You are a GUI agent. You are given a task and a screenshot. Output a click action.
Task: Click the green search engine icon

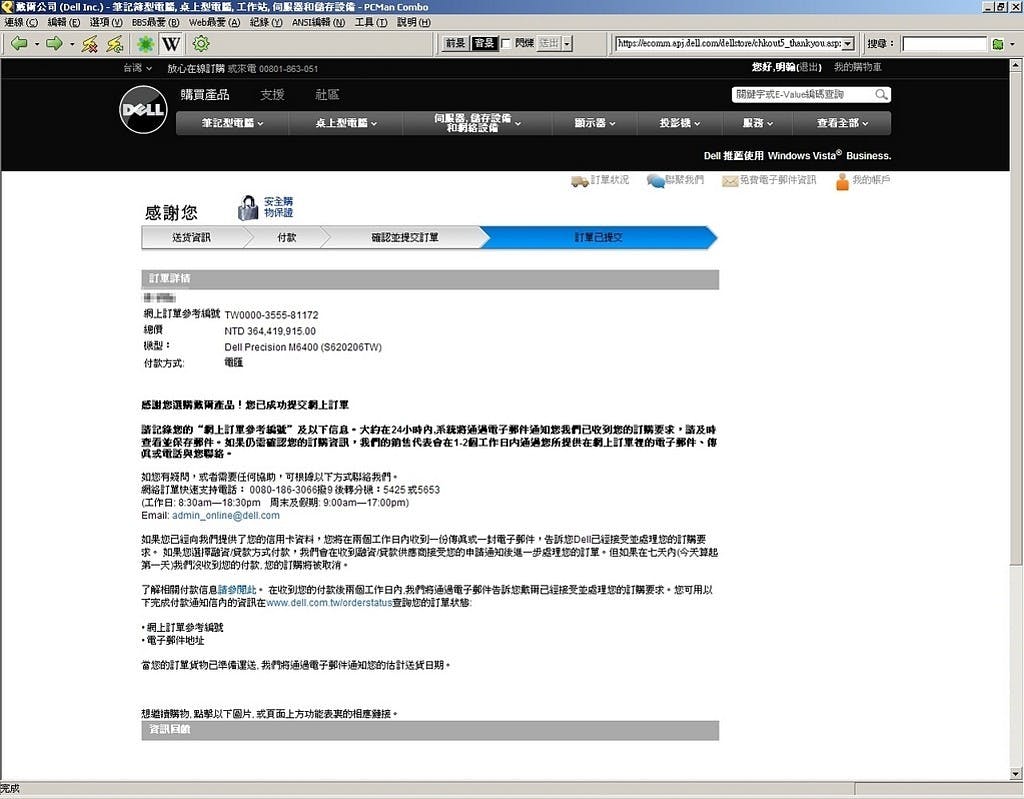pyautogui.click(x=997, y=44)
